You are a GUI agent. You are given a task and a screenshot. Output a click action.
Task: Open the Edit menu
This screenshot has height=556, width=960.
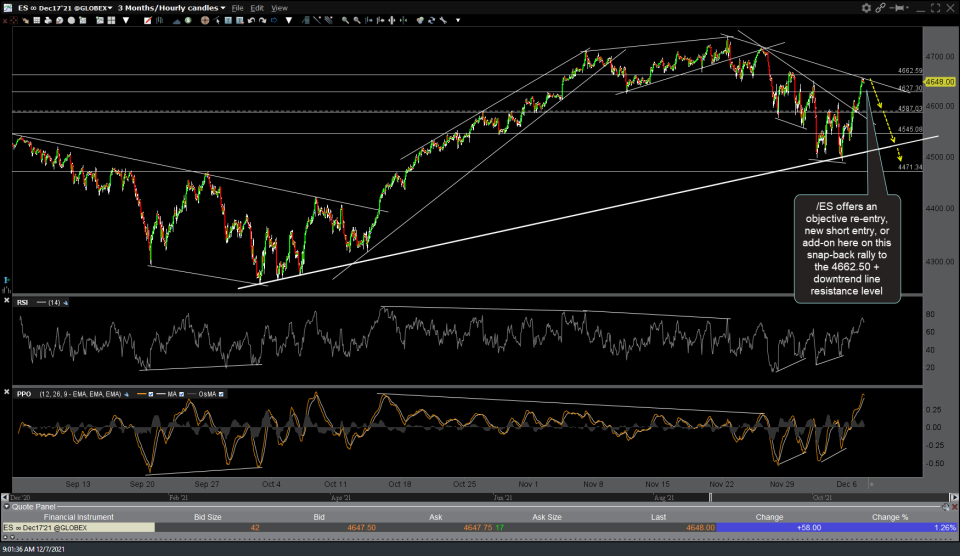tap(257, 8)
